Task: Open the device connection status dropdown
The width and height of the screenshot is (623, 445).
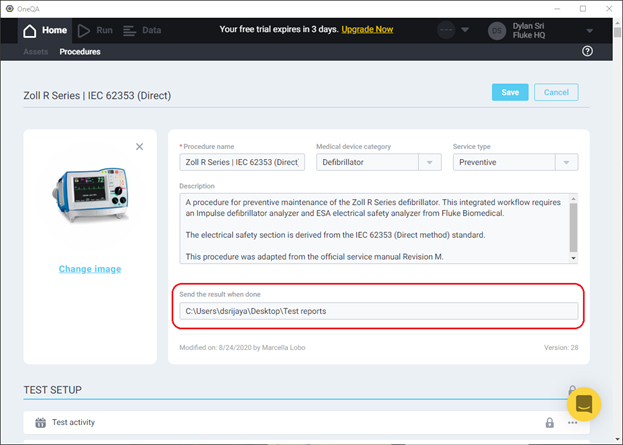Action: (465, 31)
